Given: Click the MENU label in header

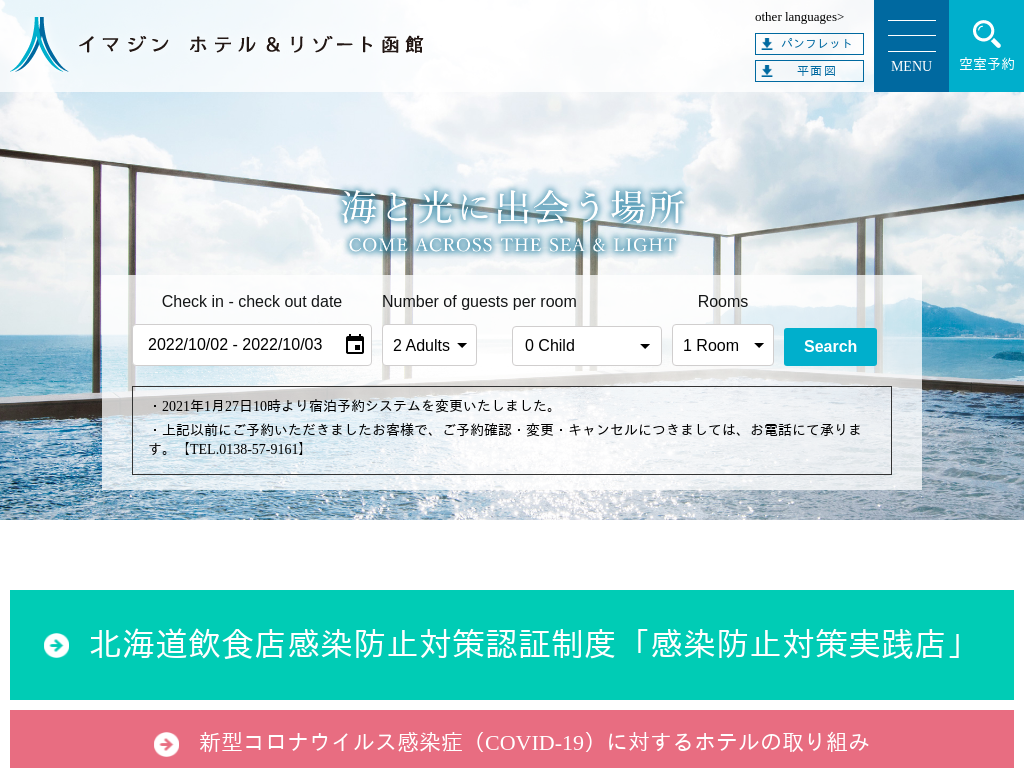Looking at the screenshot, I should [x=911, y=67].
